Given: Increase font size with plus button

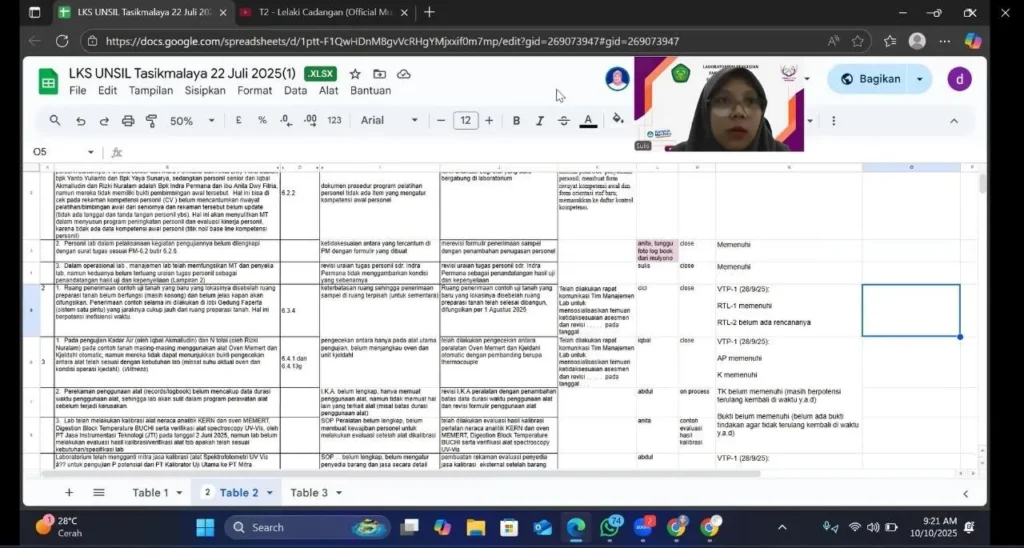Looking at the screenshot, I should (489, 121).
